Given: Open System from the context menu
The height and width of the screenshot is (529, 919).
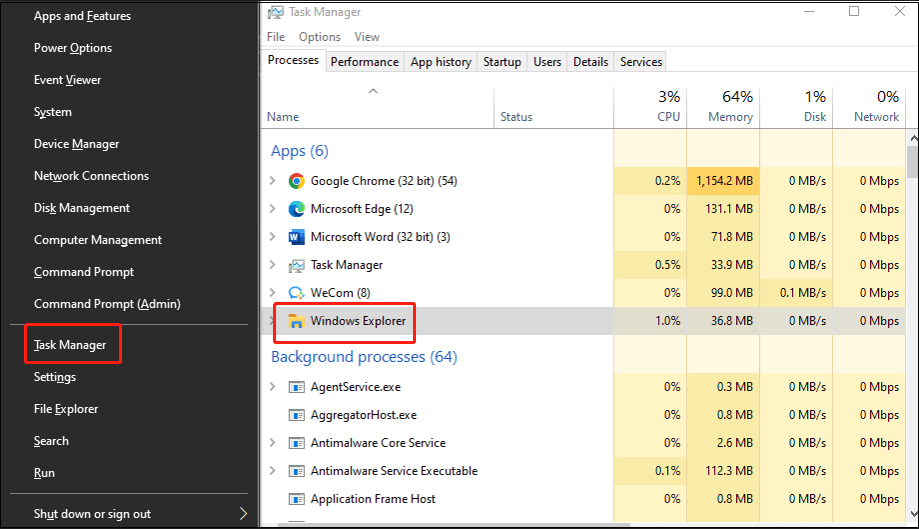Looking at the screenshot, I should pos(53,112).
